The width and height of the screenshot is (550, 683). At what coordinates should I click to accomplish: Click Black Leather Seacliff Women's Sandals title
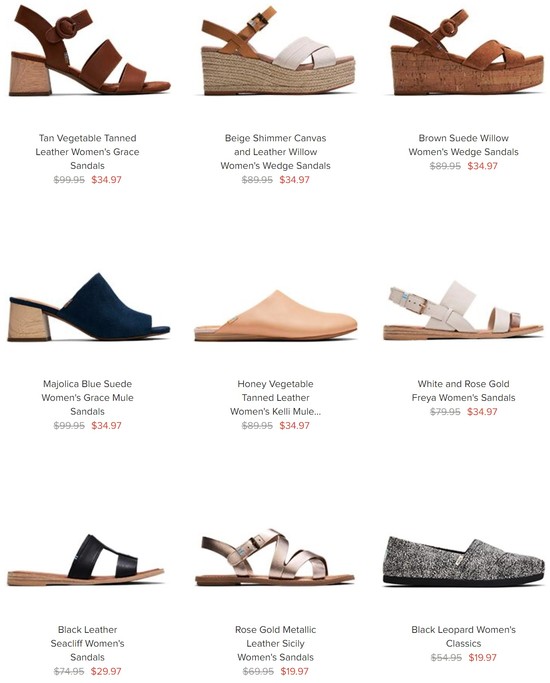(x=88, y=643)
